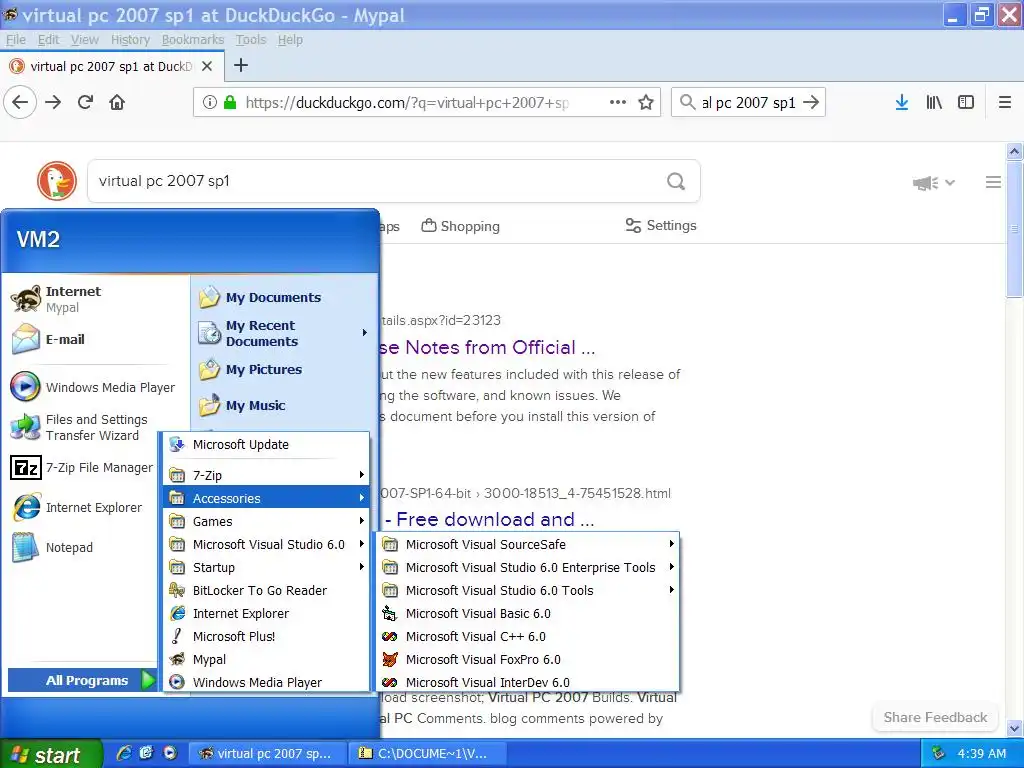
Task: Open Microsoft Update in All Programs
Action: tap(266, 444)
